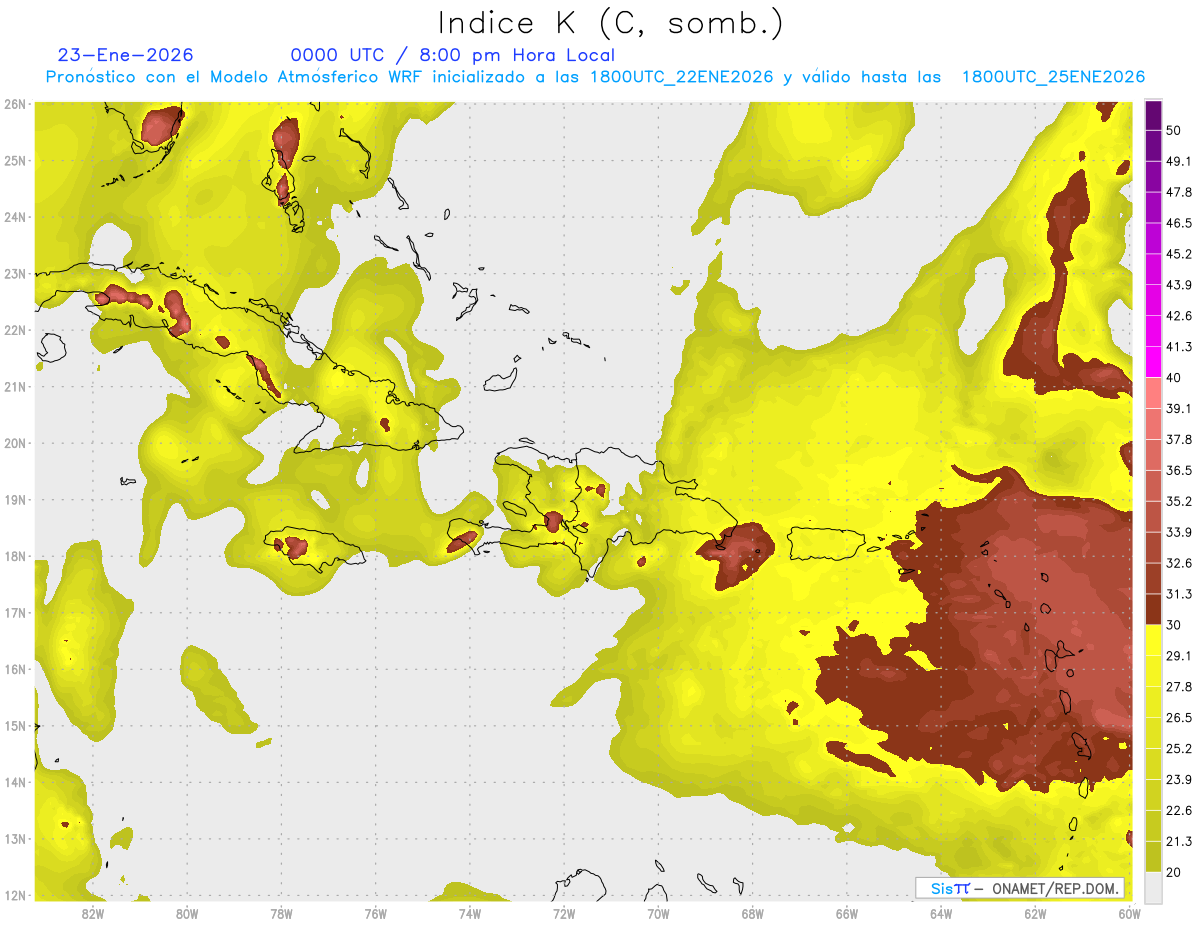Click the longitude axis label '82W'

click(x=92, y=913)
